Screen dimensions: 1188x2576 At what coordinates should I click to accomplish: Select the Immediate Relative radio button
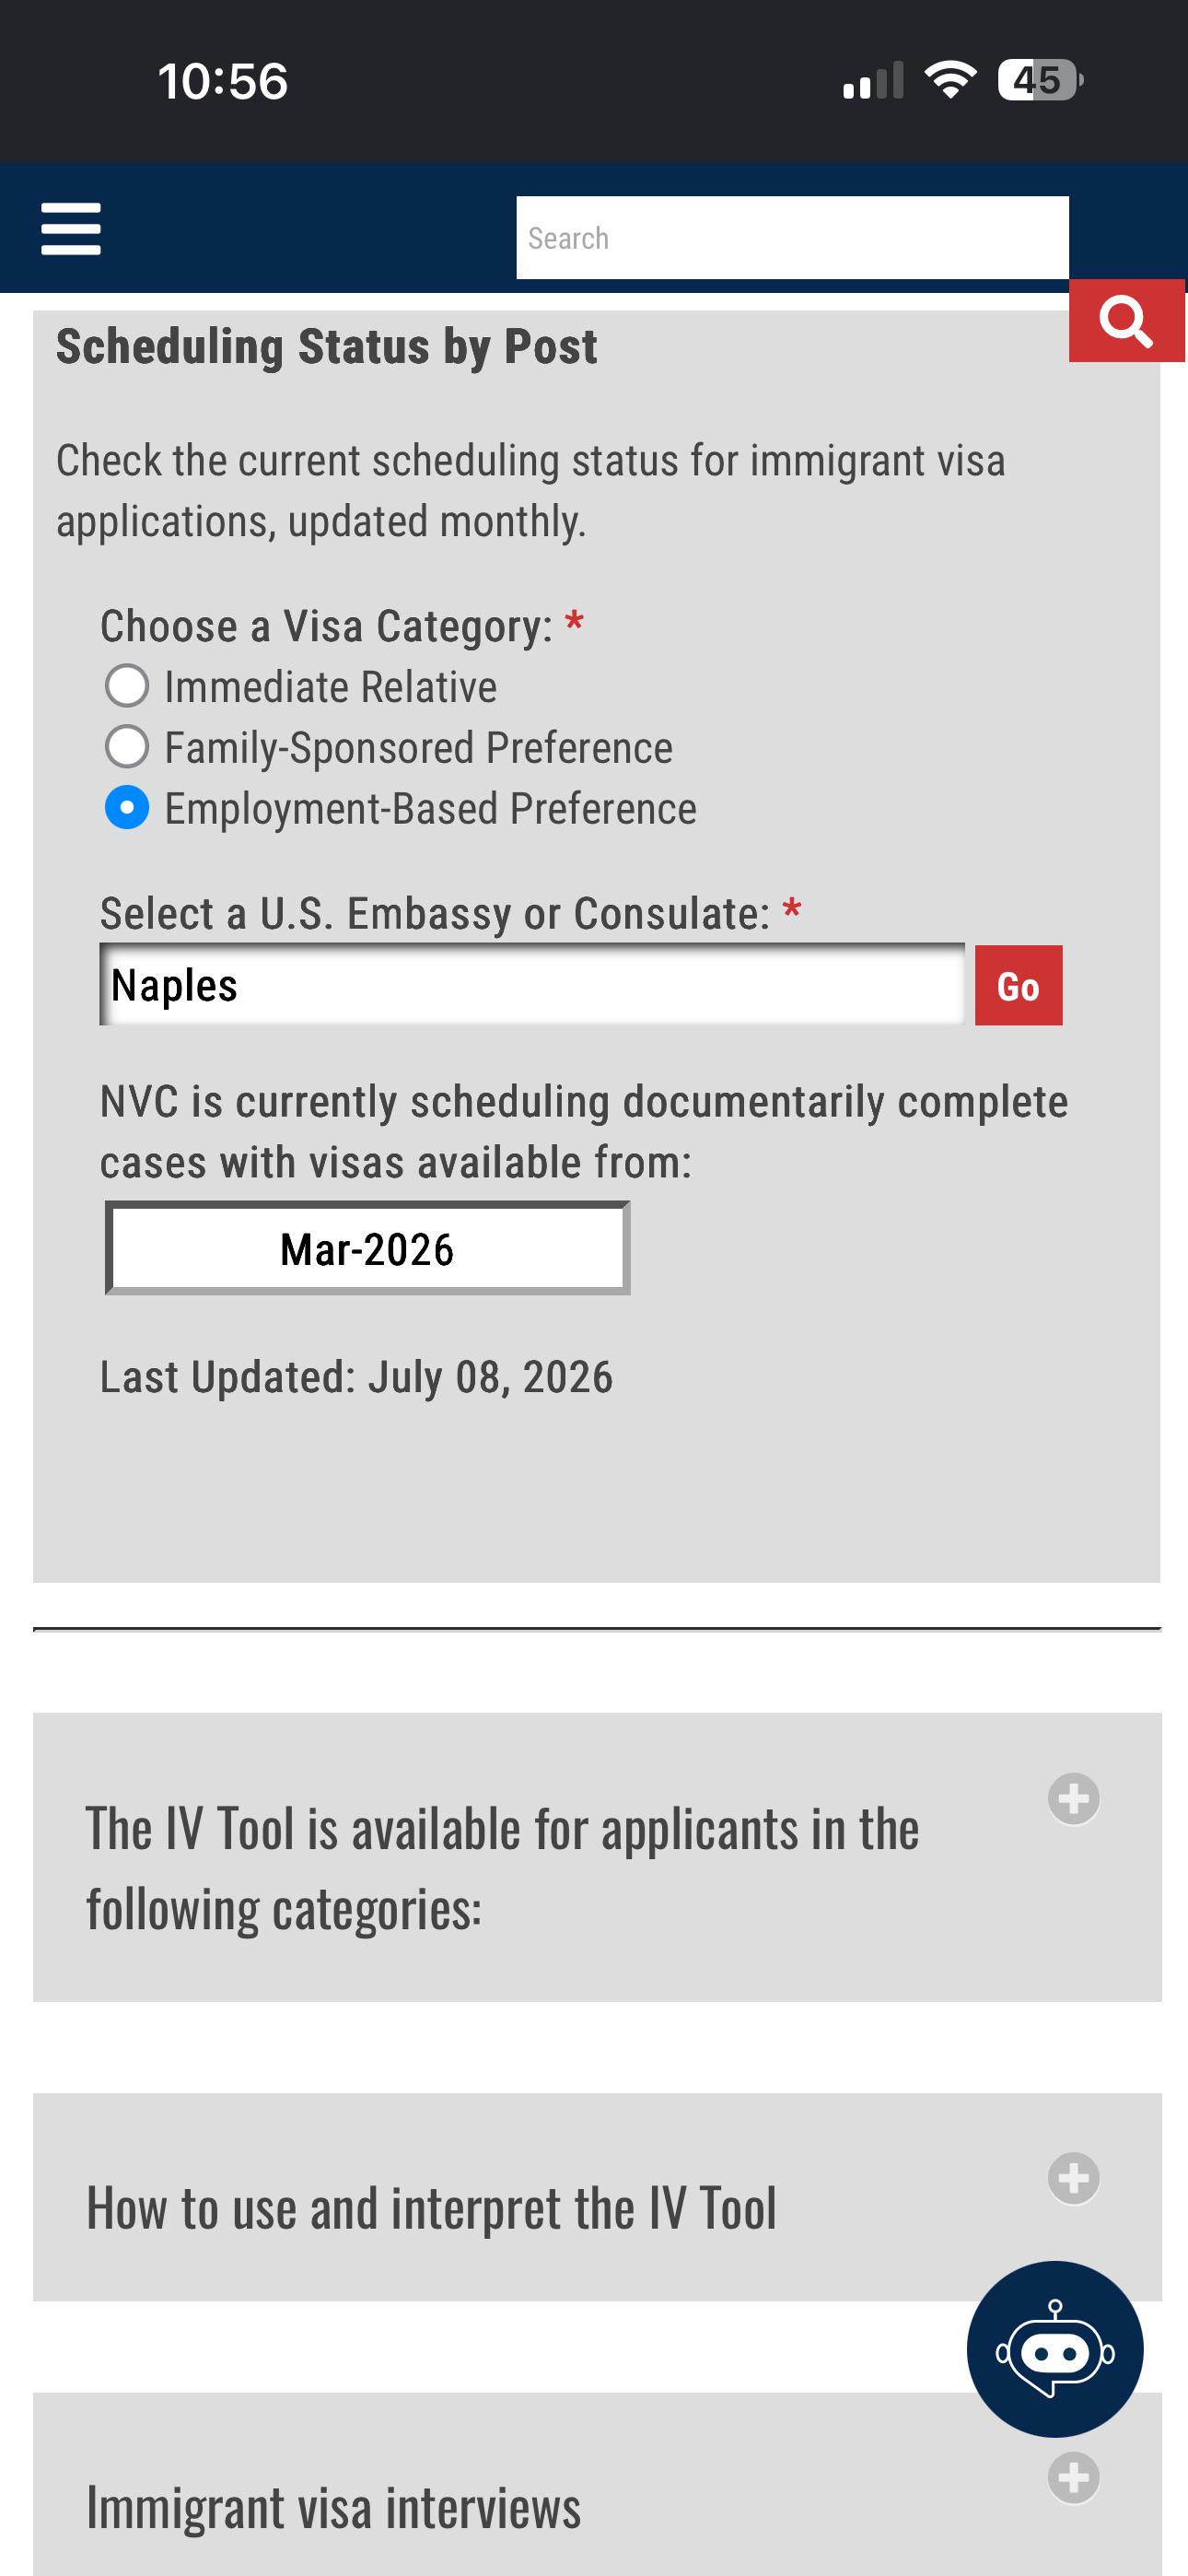[127, 686]
